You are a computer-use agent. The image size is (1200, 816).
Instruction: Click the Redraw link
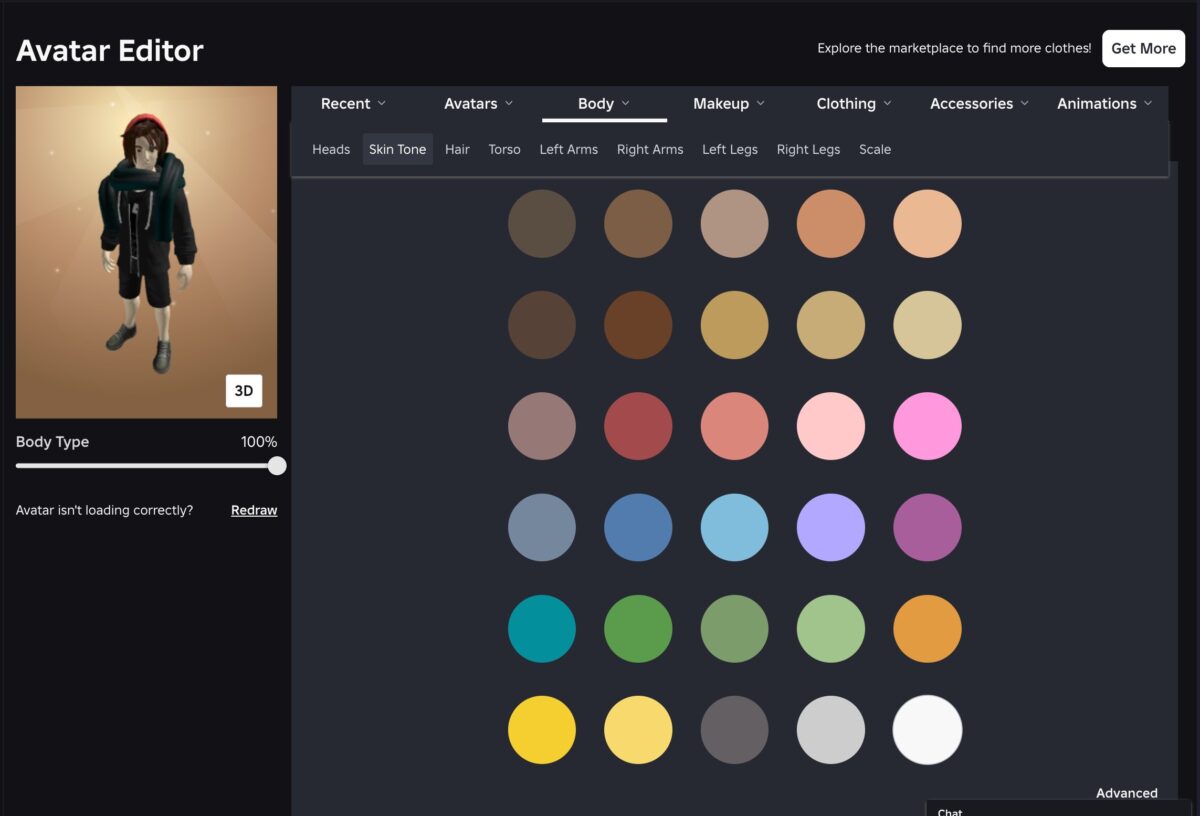tap(254, 510)
